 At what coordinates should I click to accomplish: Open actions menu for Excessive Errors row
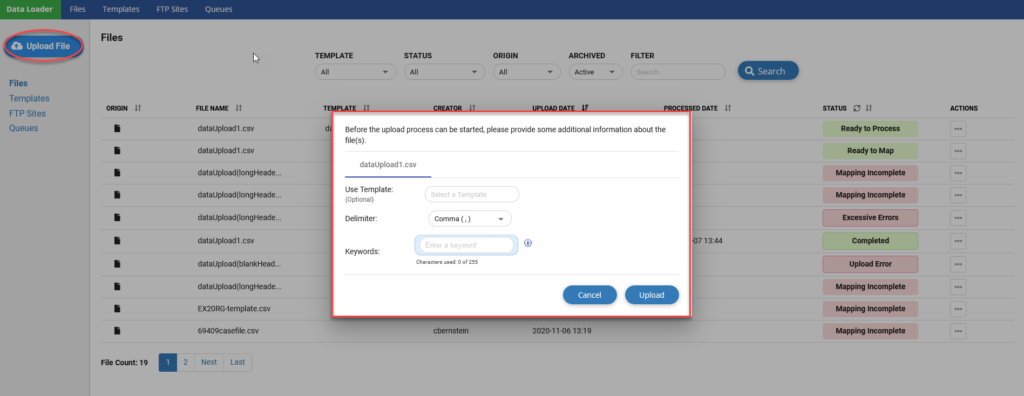(x=958, y=218)
